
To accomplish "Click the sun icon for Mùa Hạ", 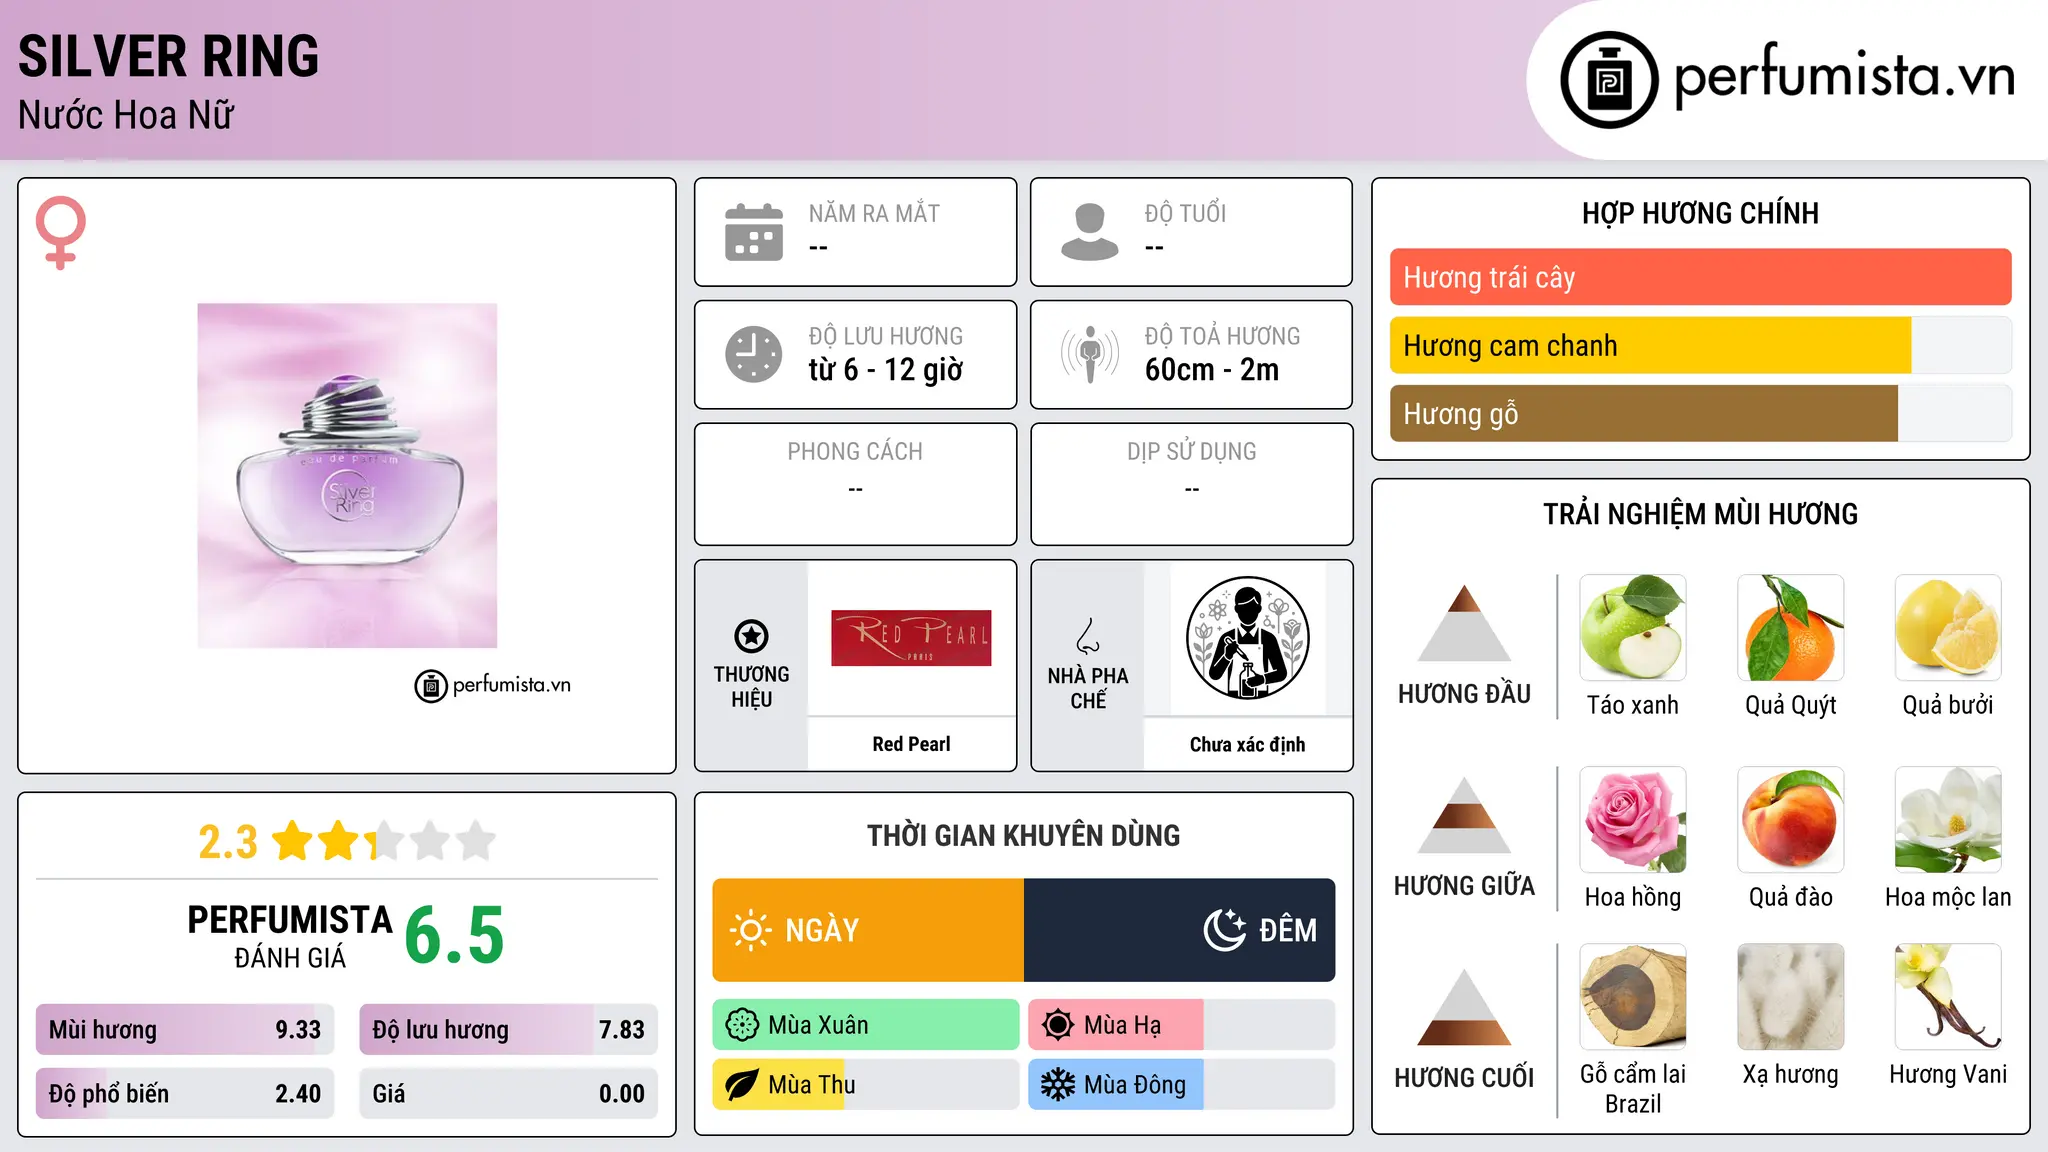I will (1058, 1025).
